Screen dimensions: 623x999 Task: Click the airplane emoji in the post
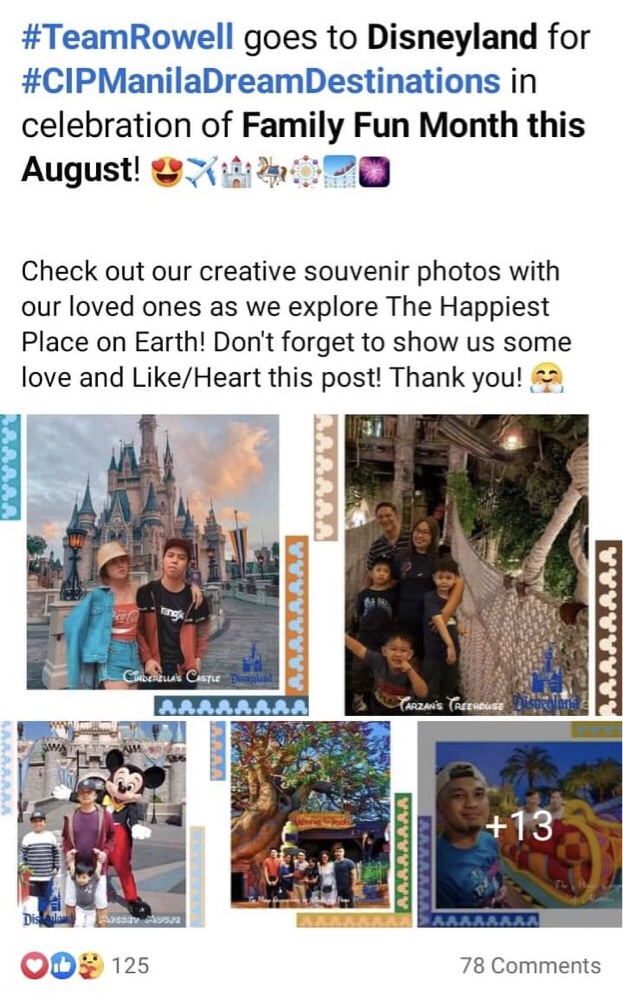pyautogui.click(x=203, y=171)
